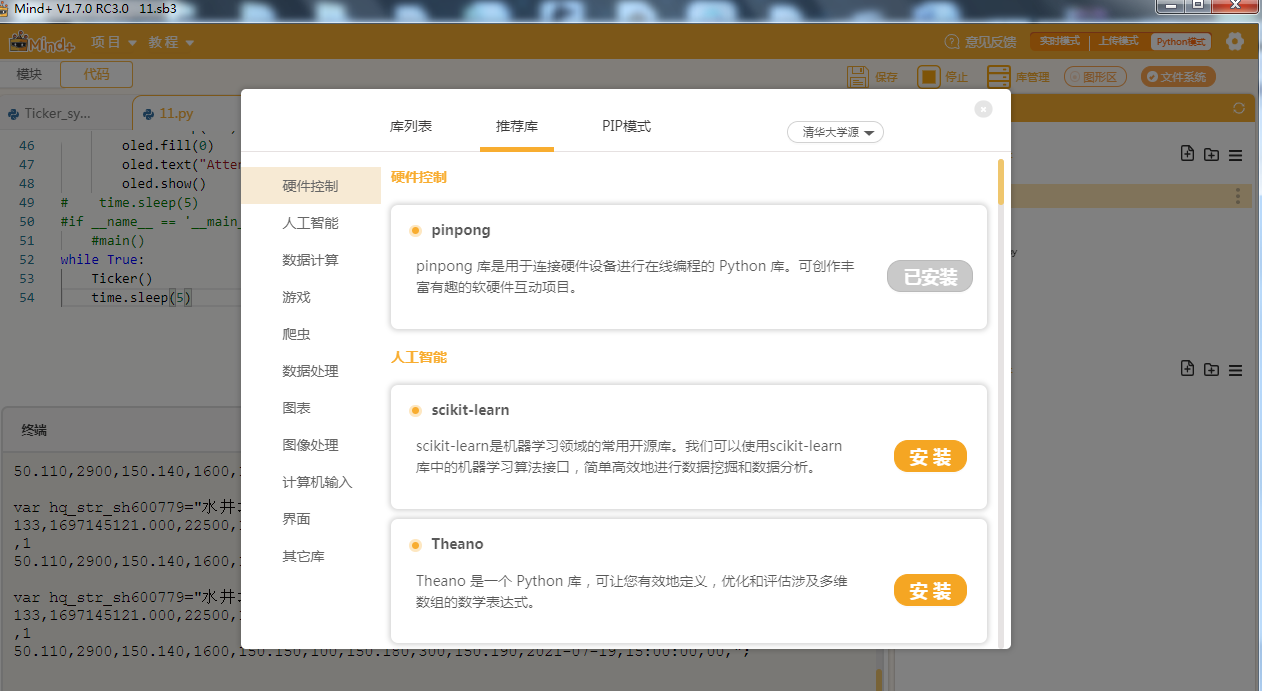The width and height of the screenshot is (1262, 691).
Task: Open the 清华大学源 mirror source dropdown
Action: point(836,132)
